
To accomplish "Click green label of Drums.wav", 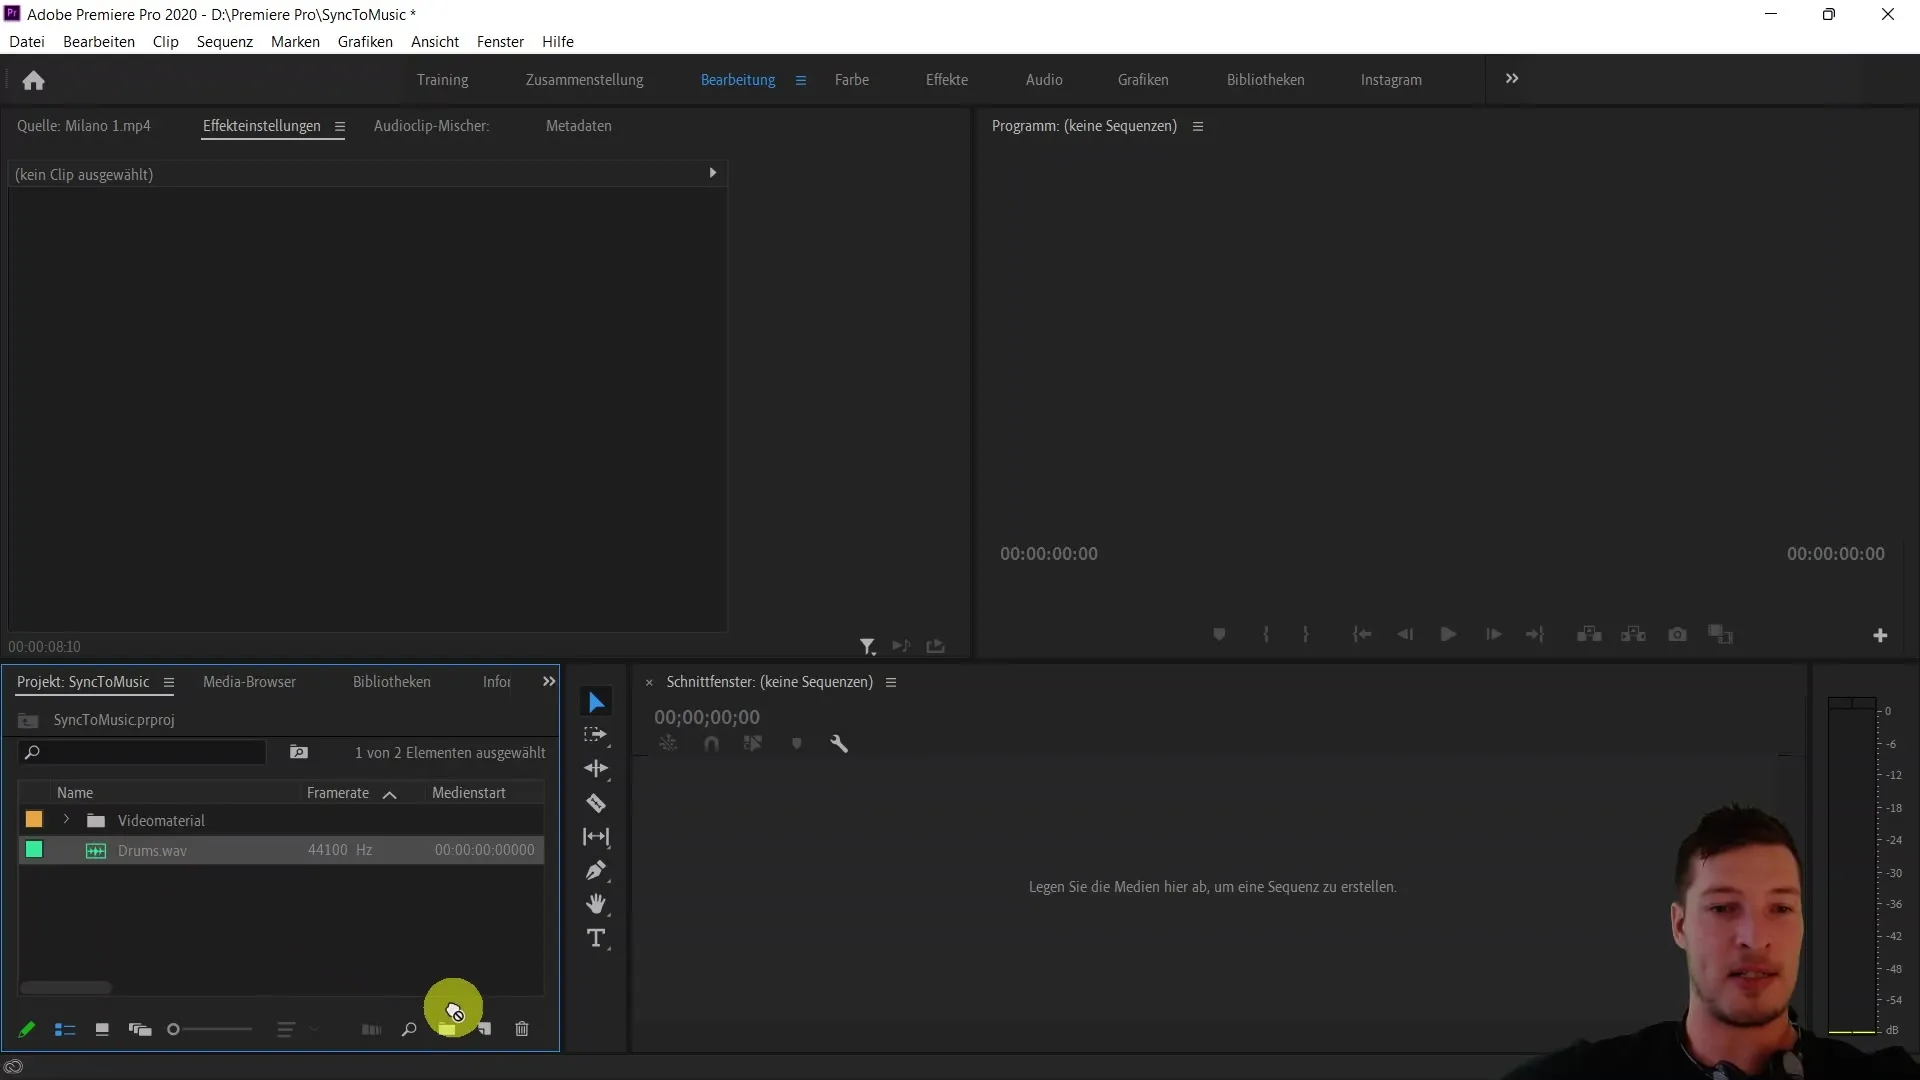I will pyautogui.click(x=34, y=850).
